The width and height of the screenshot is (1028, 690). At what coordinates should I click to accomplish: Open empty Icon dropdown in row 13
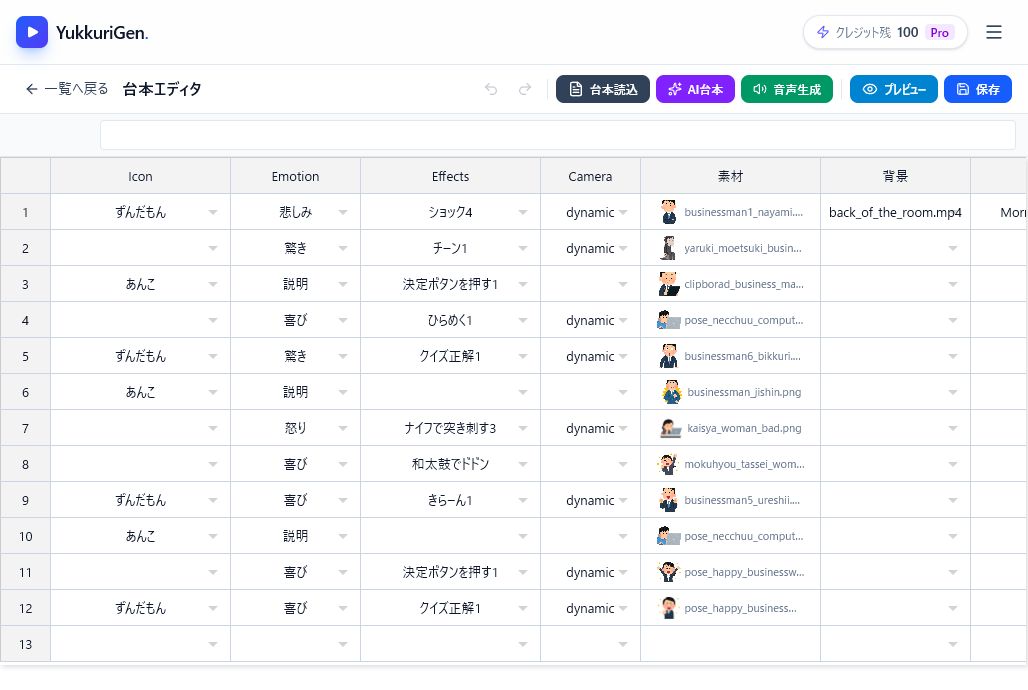pos(212,645)
